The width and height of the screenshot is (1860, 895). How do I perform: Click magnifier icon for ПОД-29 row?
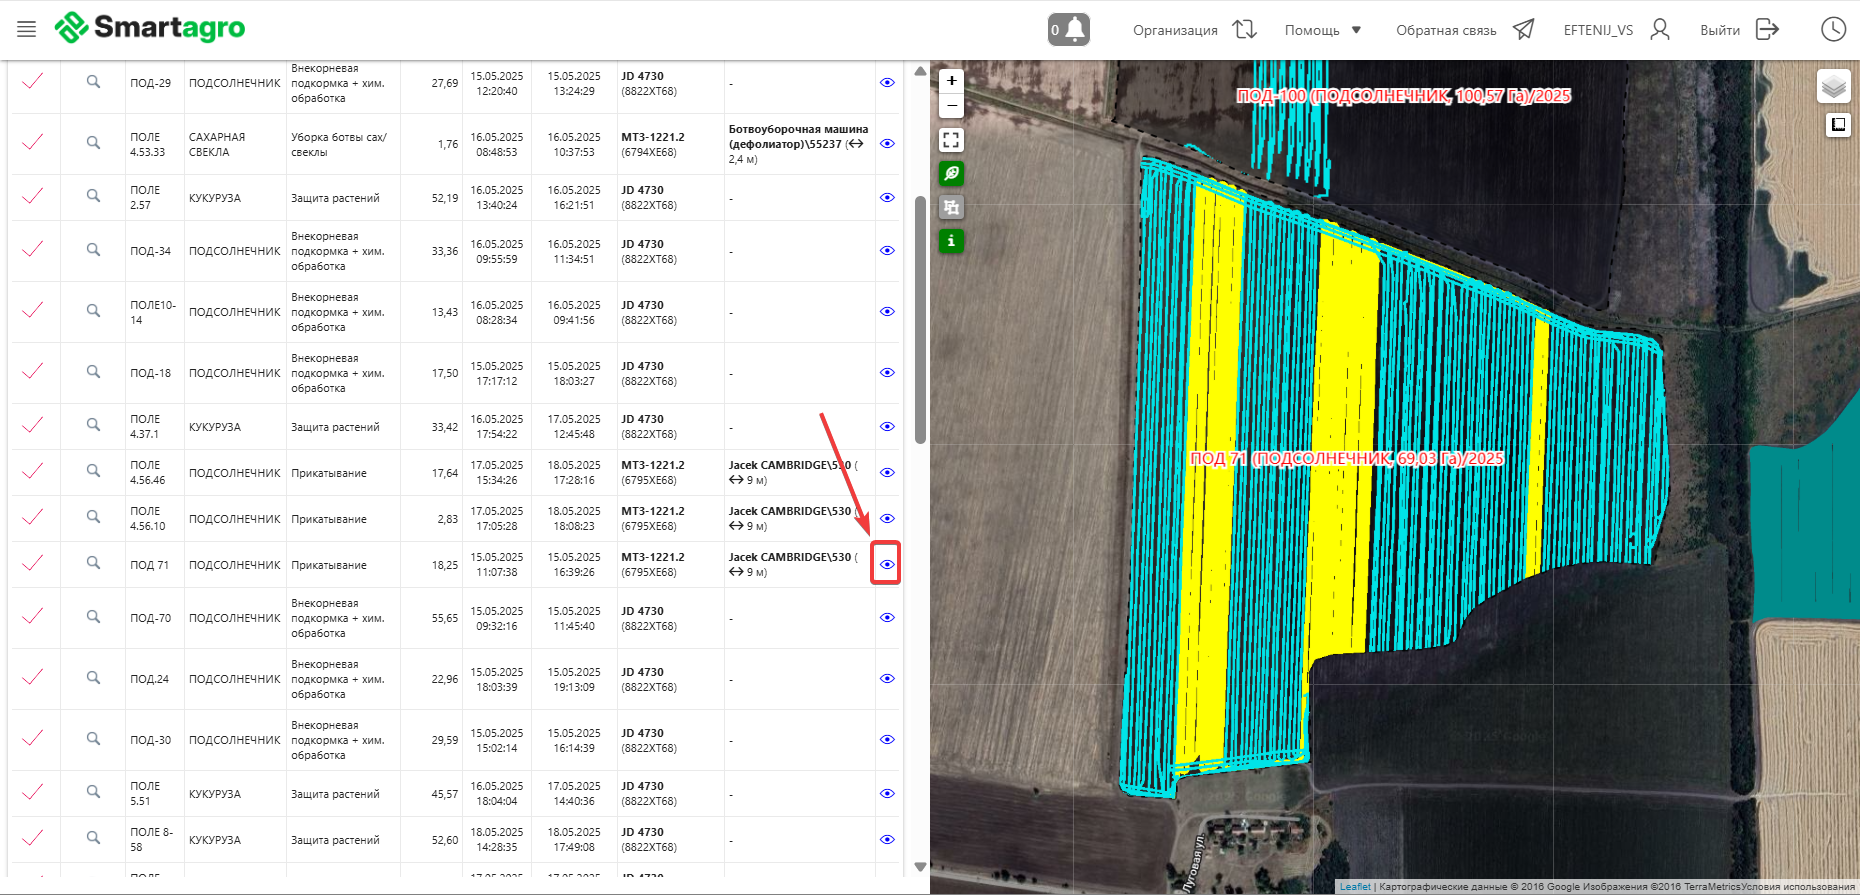tap(93, 82)
